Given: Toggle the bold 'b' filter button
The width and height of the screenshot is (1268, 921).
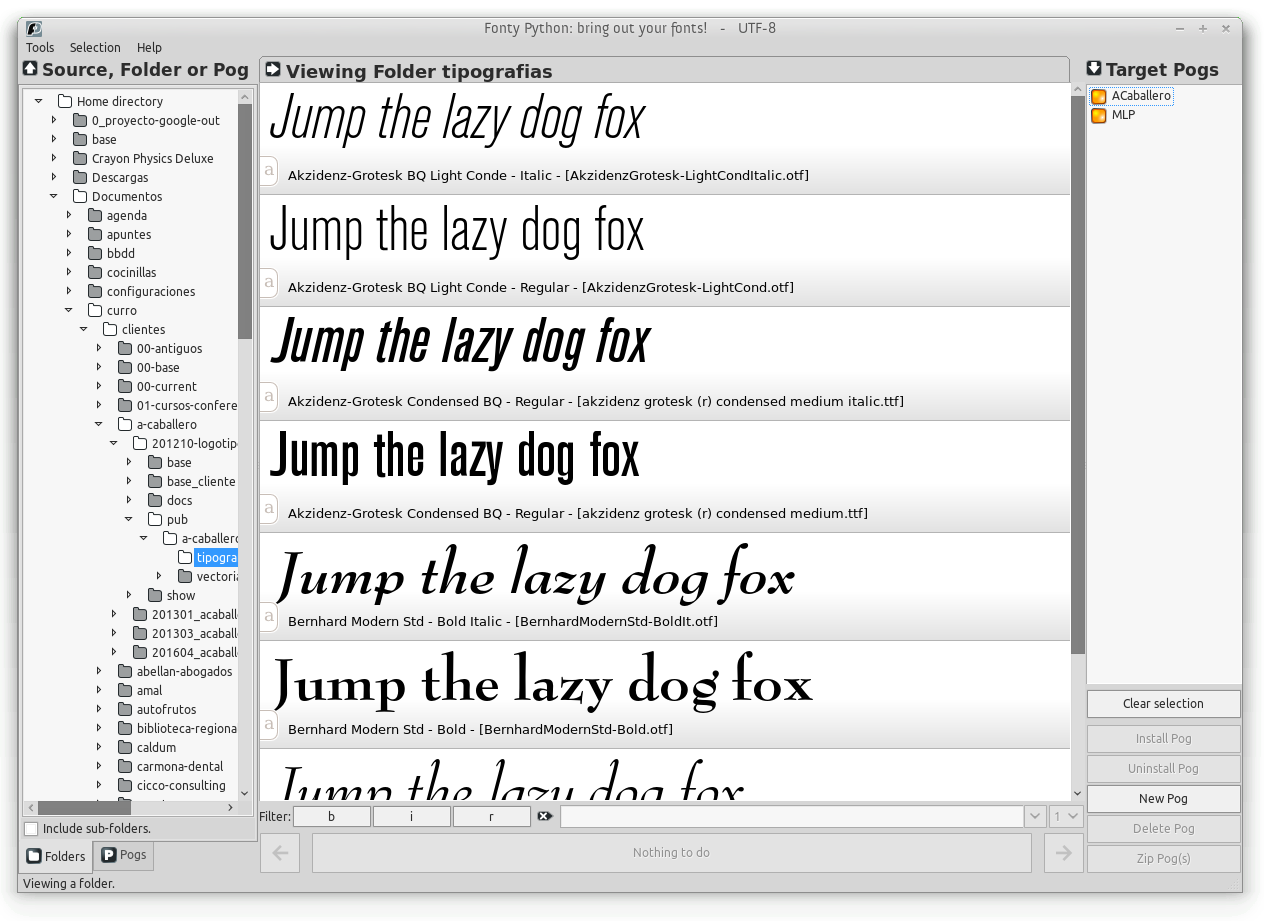Looking at the screenshot, I should 331,817.
